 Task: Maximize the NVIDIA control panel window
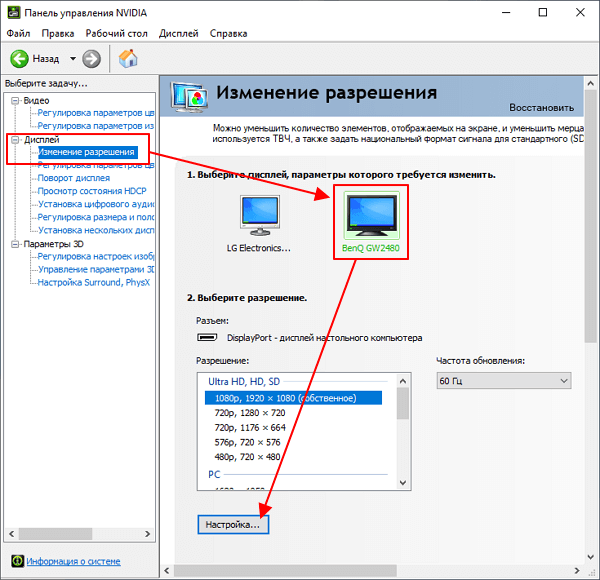pos(543,13)
